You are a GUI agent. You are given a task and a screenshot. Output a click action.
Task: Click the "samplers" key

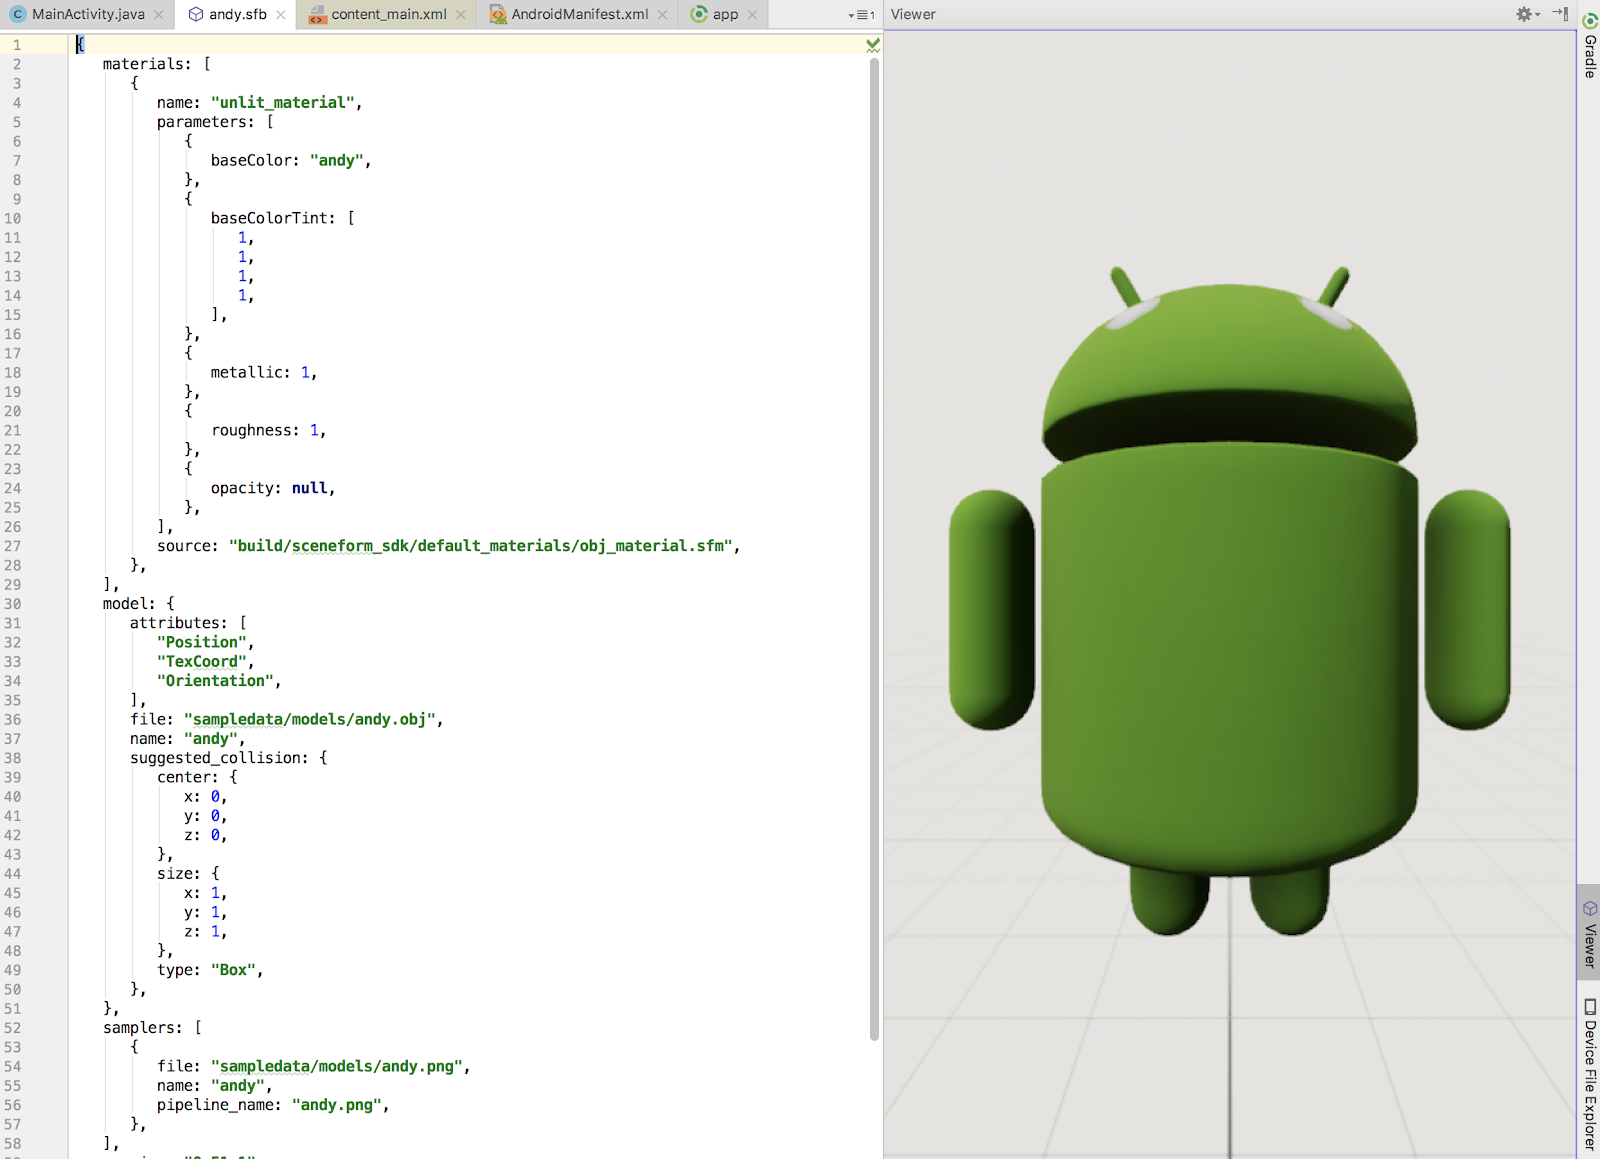tap(139, 1028)
